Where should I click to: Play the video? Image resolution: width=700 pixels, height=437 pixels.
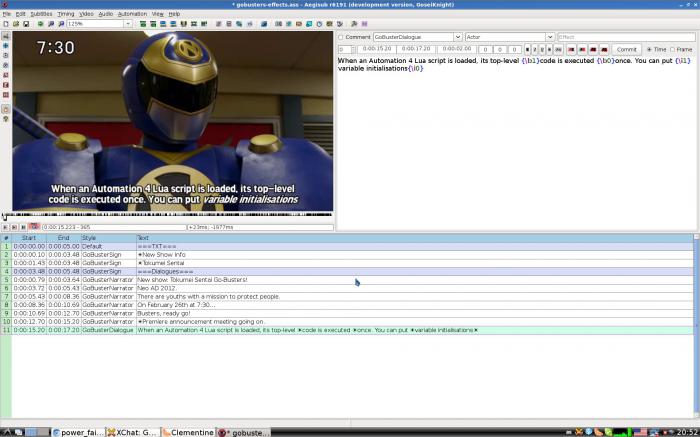click(x=5, y=227)
